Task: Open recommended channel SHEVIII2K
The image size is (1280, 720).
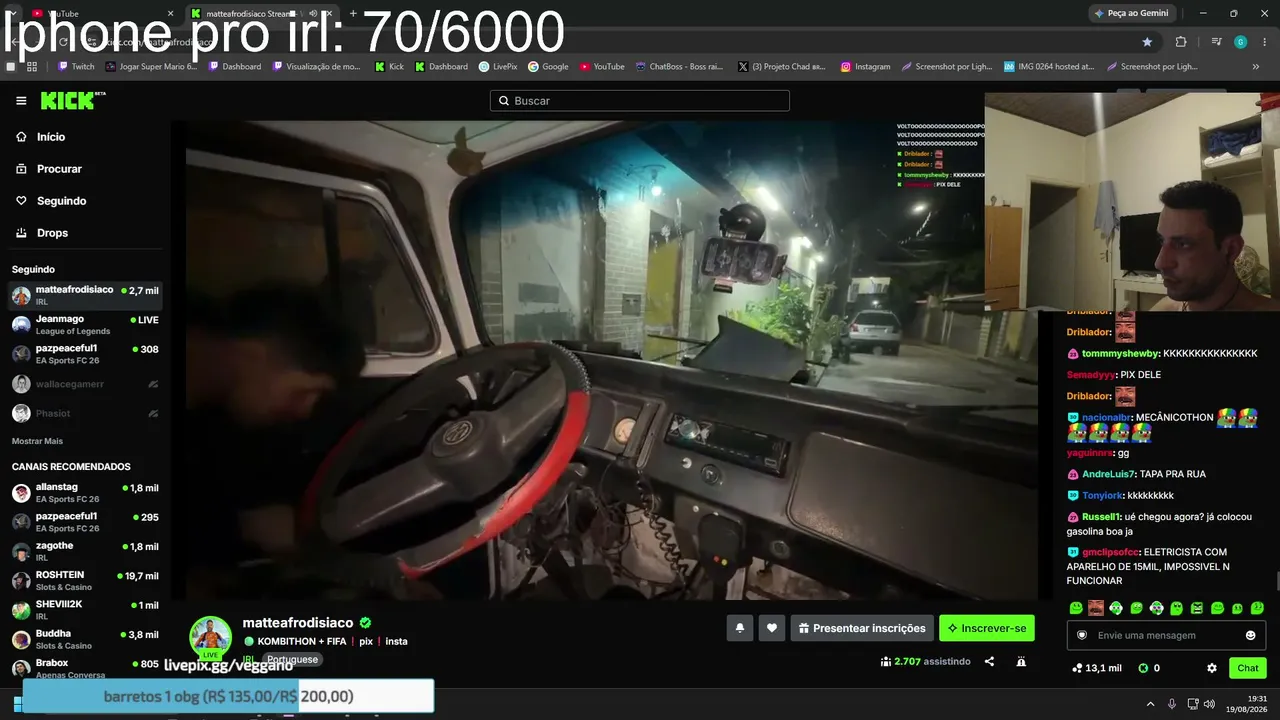Action: 85,609
